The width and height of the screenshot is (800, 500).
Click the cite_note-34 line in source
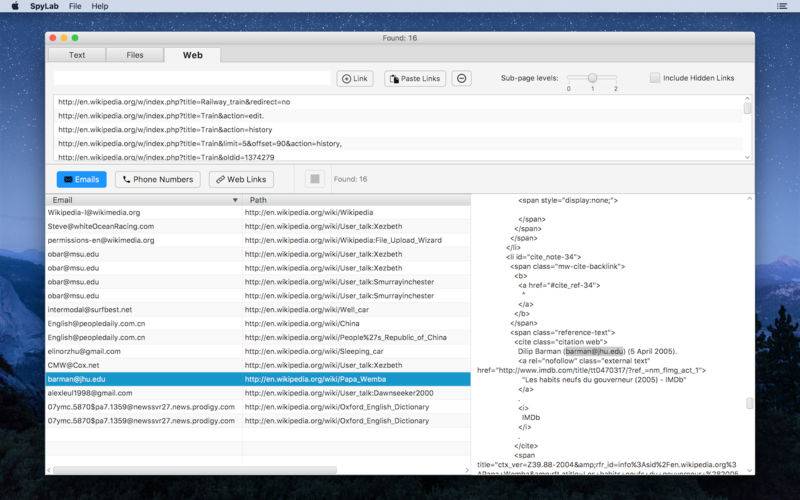(543, 257)
